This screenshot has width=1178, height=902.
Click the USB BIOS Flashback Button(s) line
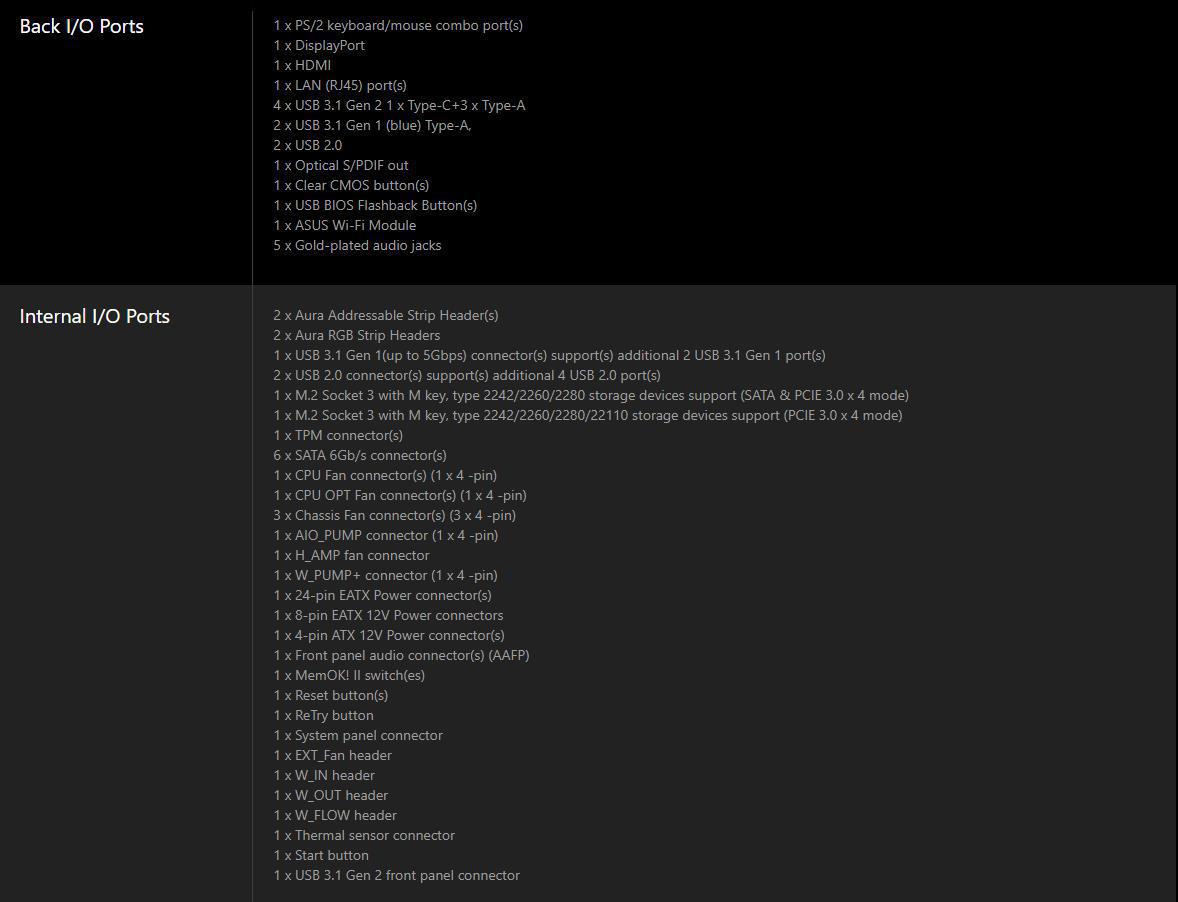[x=376, y=205]
